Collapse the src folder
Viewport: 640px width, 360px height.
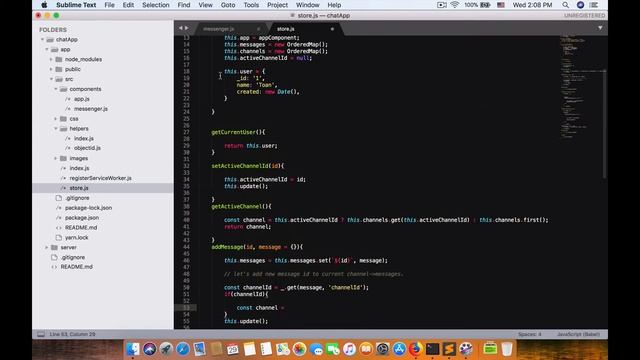click(51, 79)
